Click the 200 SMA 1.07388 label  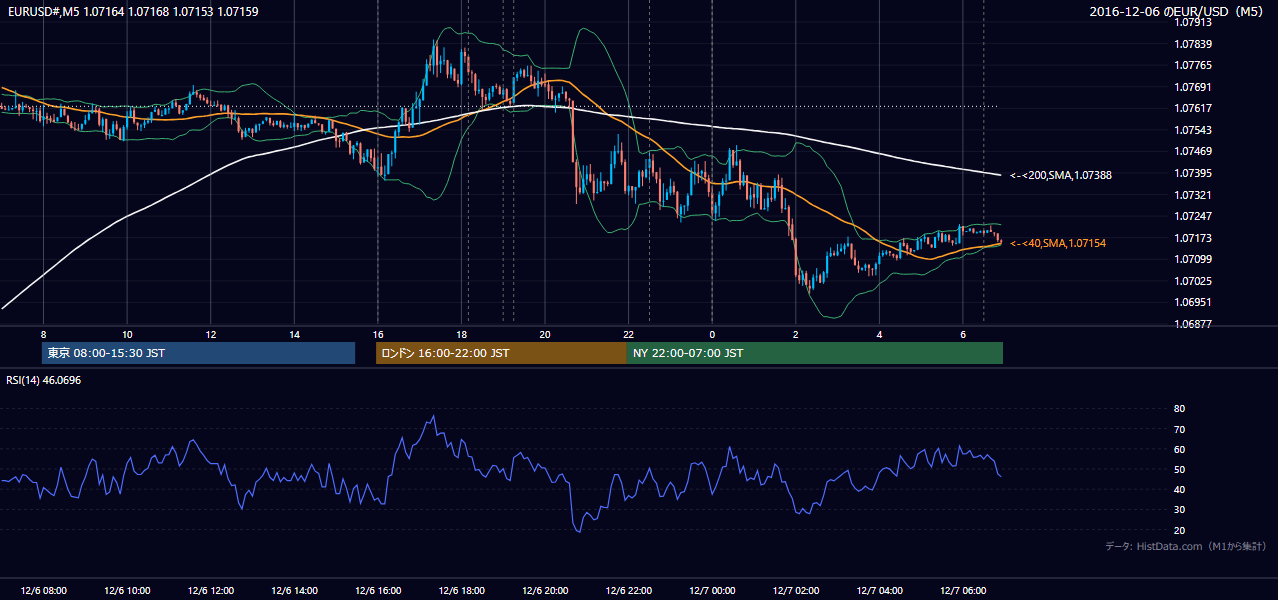point(1061,175)
